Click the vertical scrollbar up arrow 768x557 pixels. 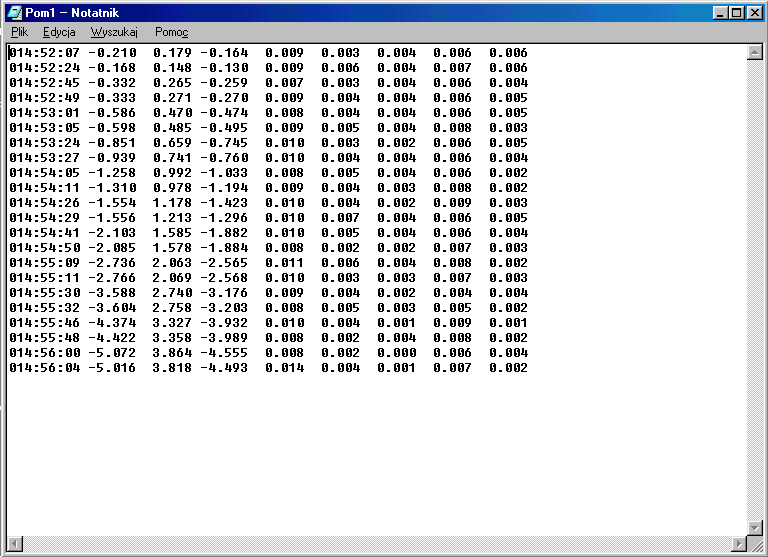[x=755, y=52]
